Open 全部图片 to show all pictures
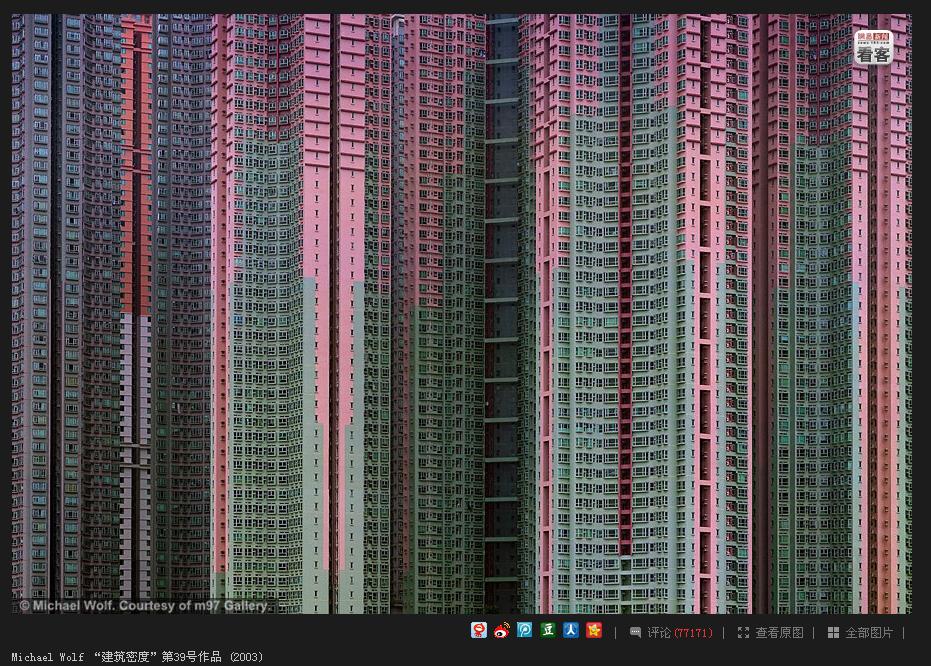Screen dimensions: 931x666 [860, 633]
